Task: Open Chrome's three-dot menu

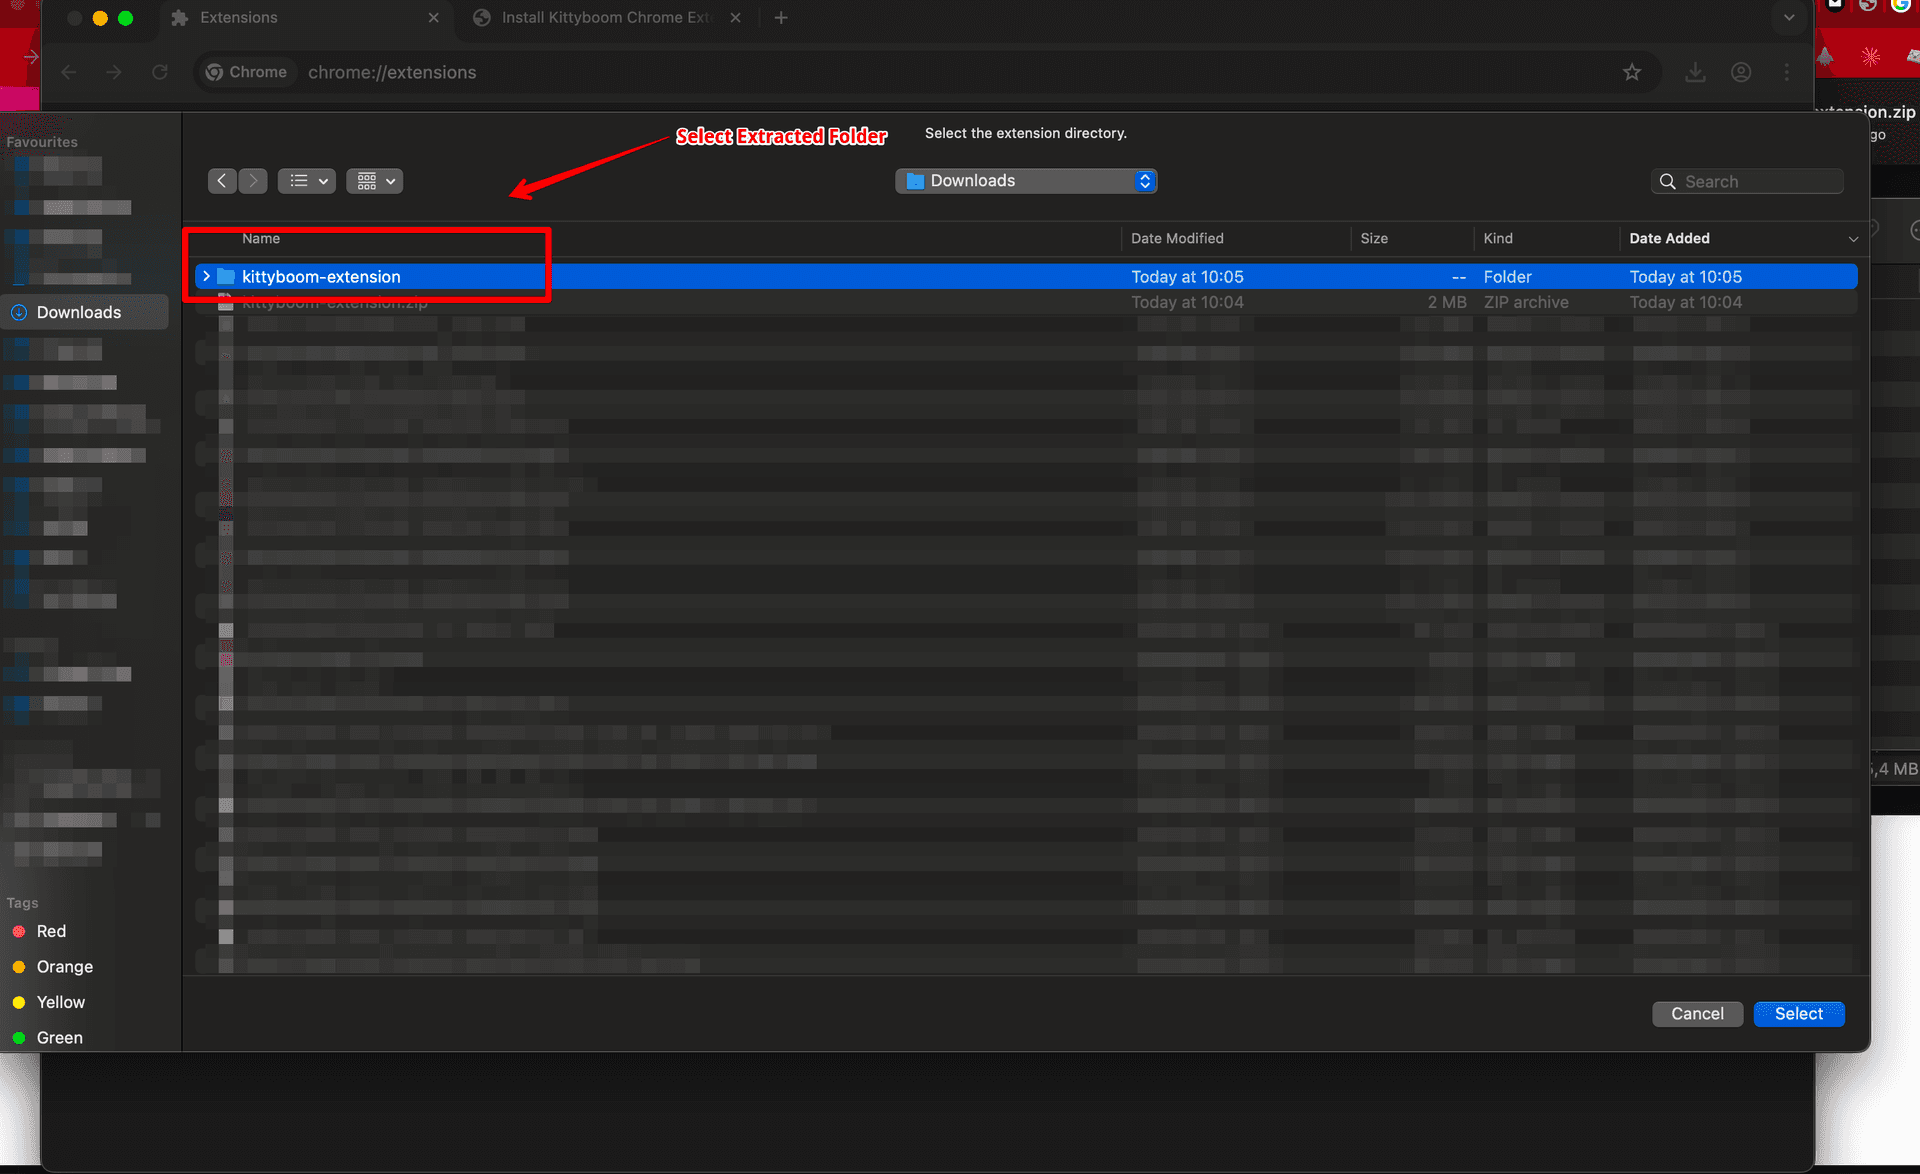Action: pos(1788,71)
